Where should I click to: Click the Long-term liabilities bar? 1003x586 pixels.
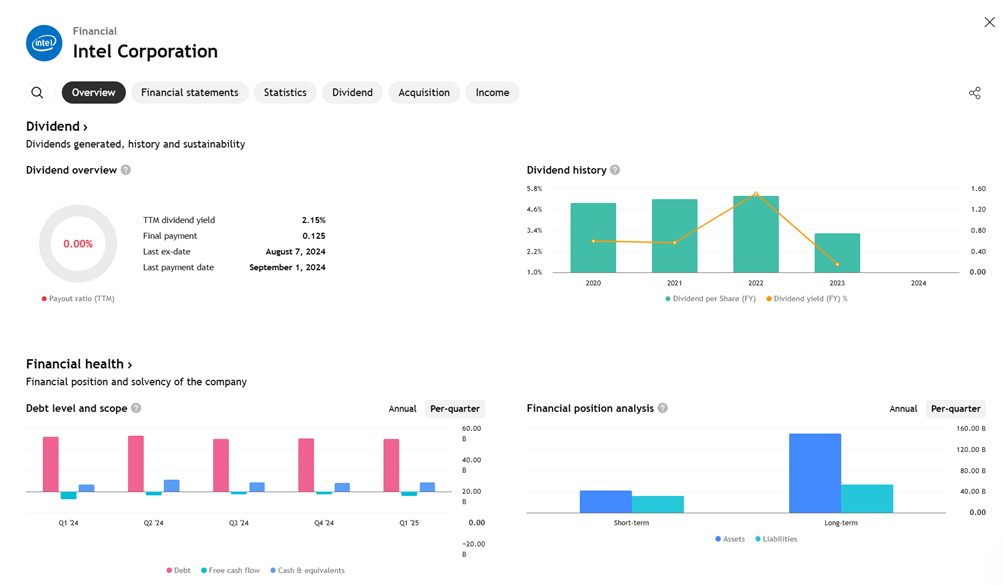click(x=867, y=498)
